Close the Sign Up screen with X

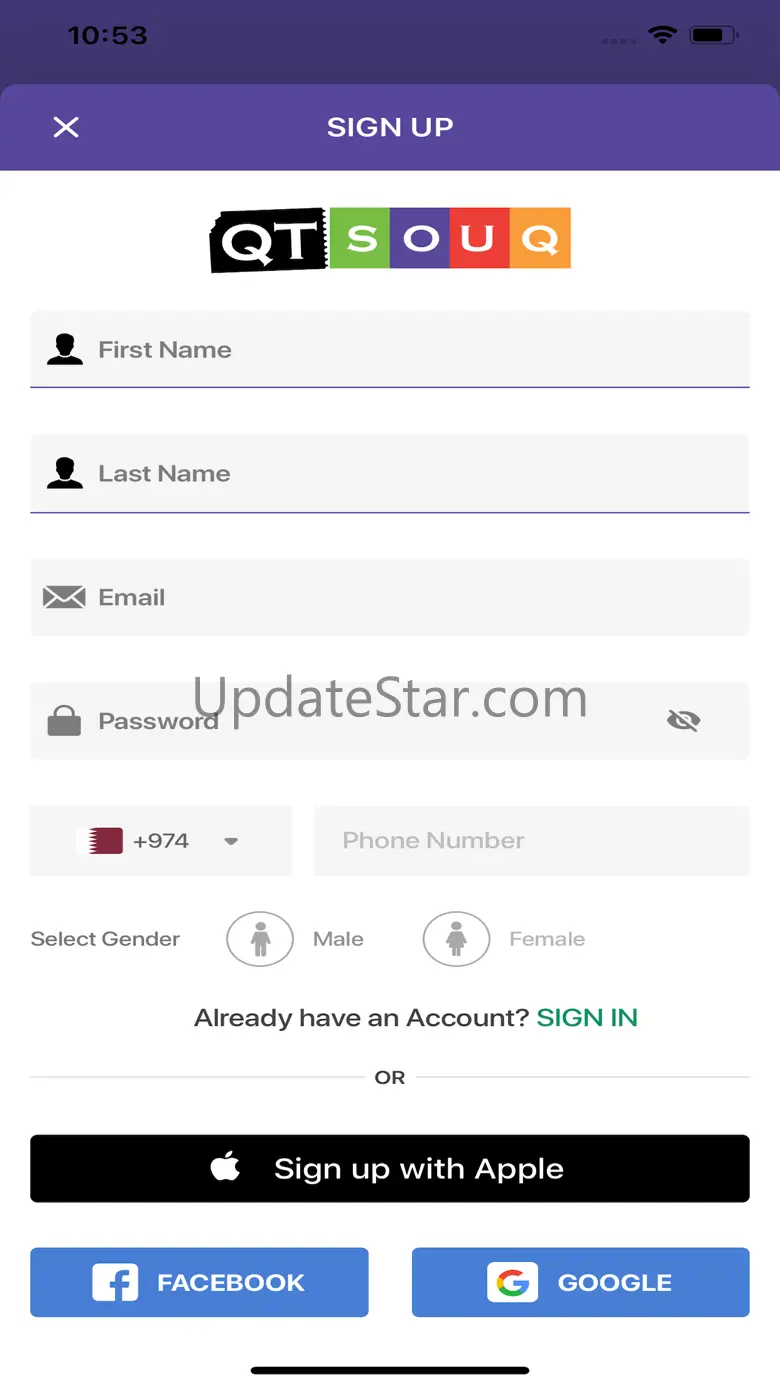[66, 127]
